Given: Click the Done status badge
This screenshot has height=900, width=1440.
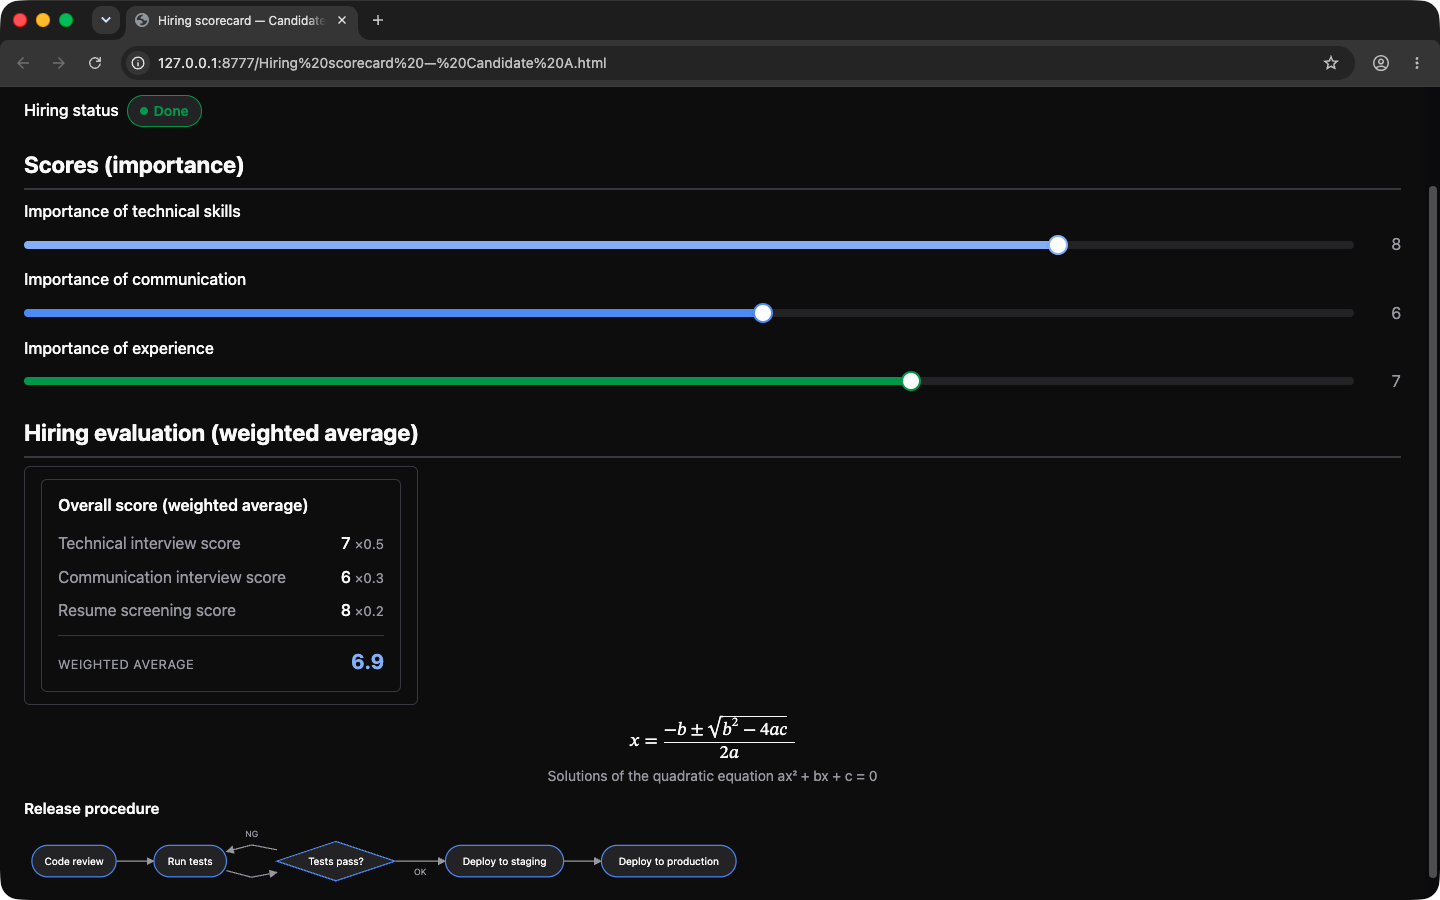Looking at the screenshot, I should (x=165, y=111).
